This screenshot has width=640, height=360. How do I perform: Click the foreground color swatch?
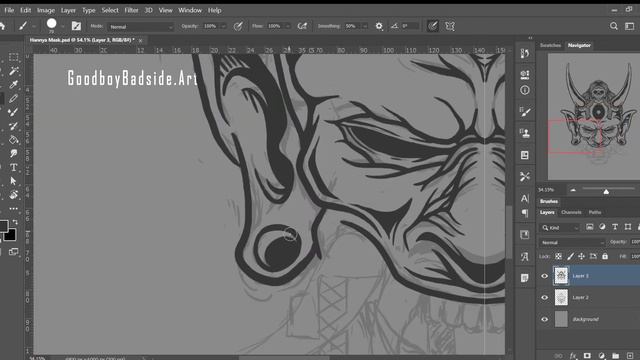(3, 226)
